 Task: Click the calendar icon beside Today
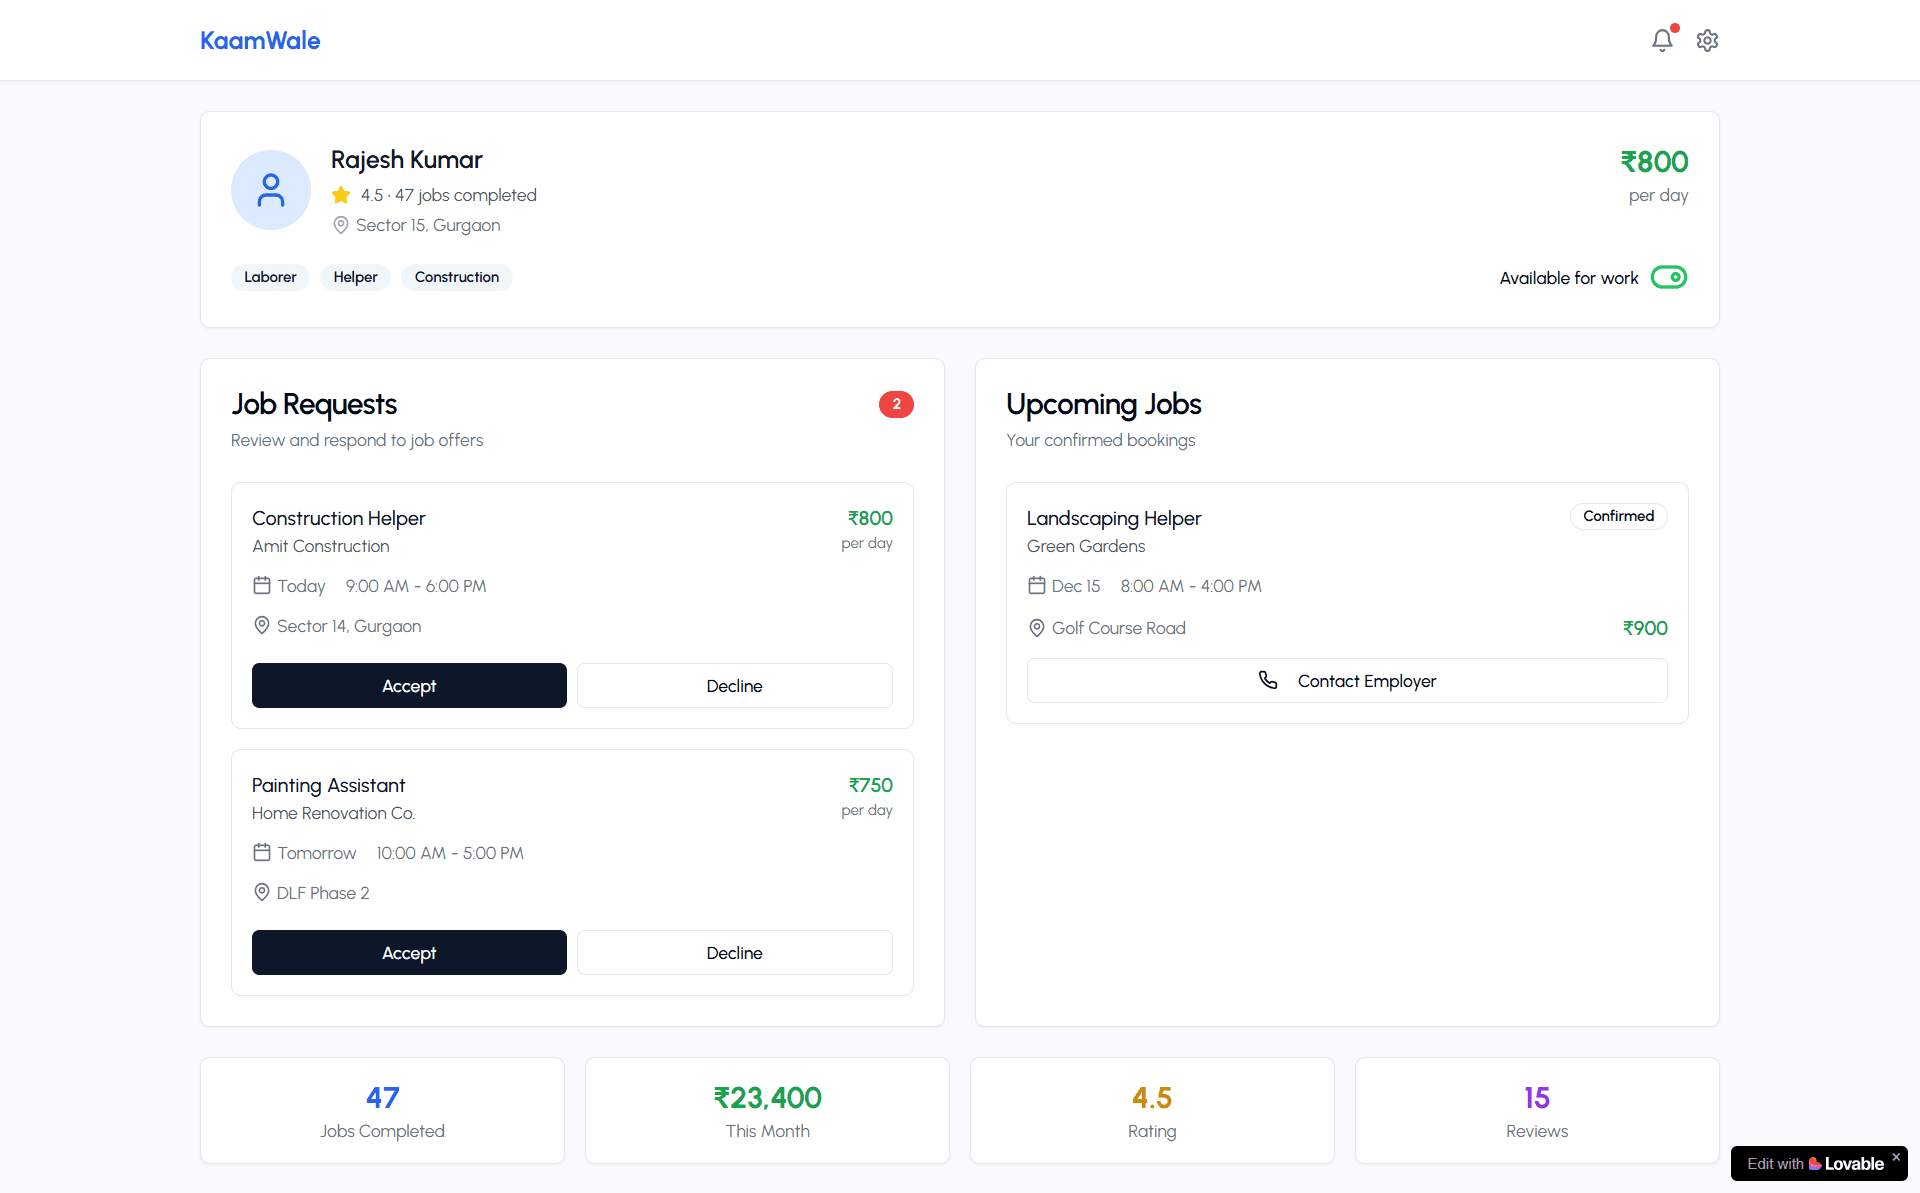click(262, 585)
